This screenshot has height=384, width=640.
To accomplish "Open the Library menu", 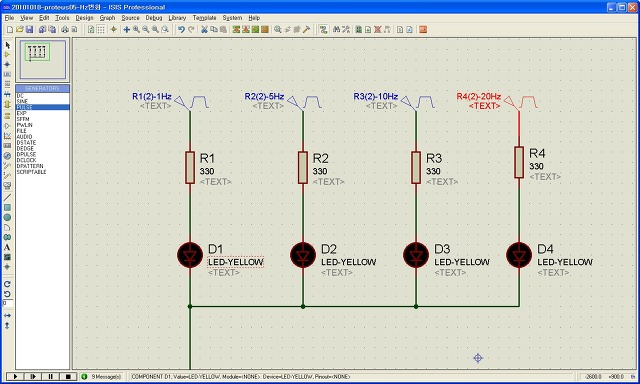I will [x=177, y=18].
